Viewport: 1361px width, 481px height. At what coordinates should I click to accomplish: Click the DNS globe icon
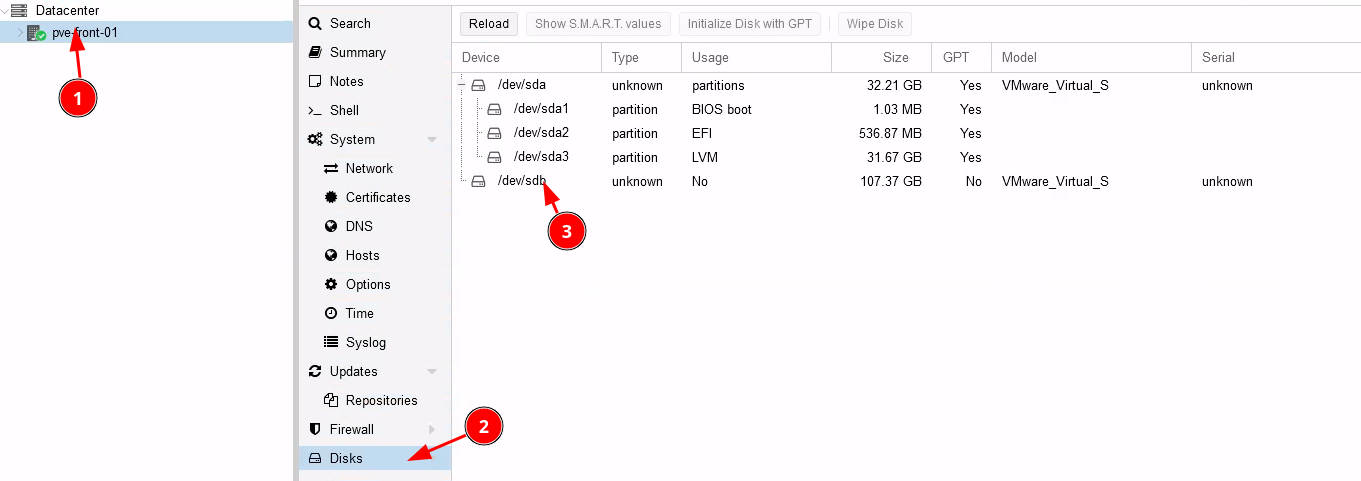click(x=331, y=226)
